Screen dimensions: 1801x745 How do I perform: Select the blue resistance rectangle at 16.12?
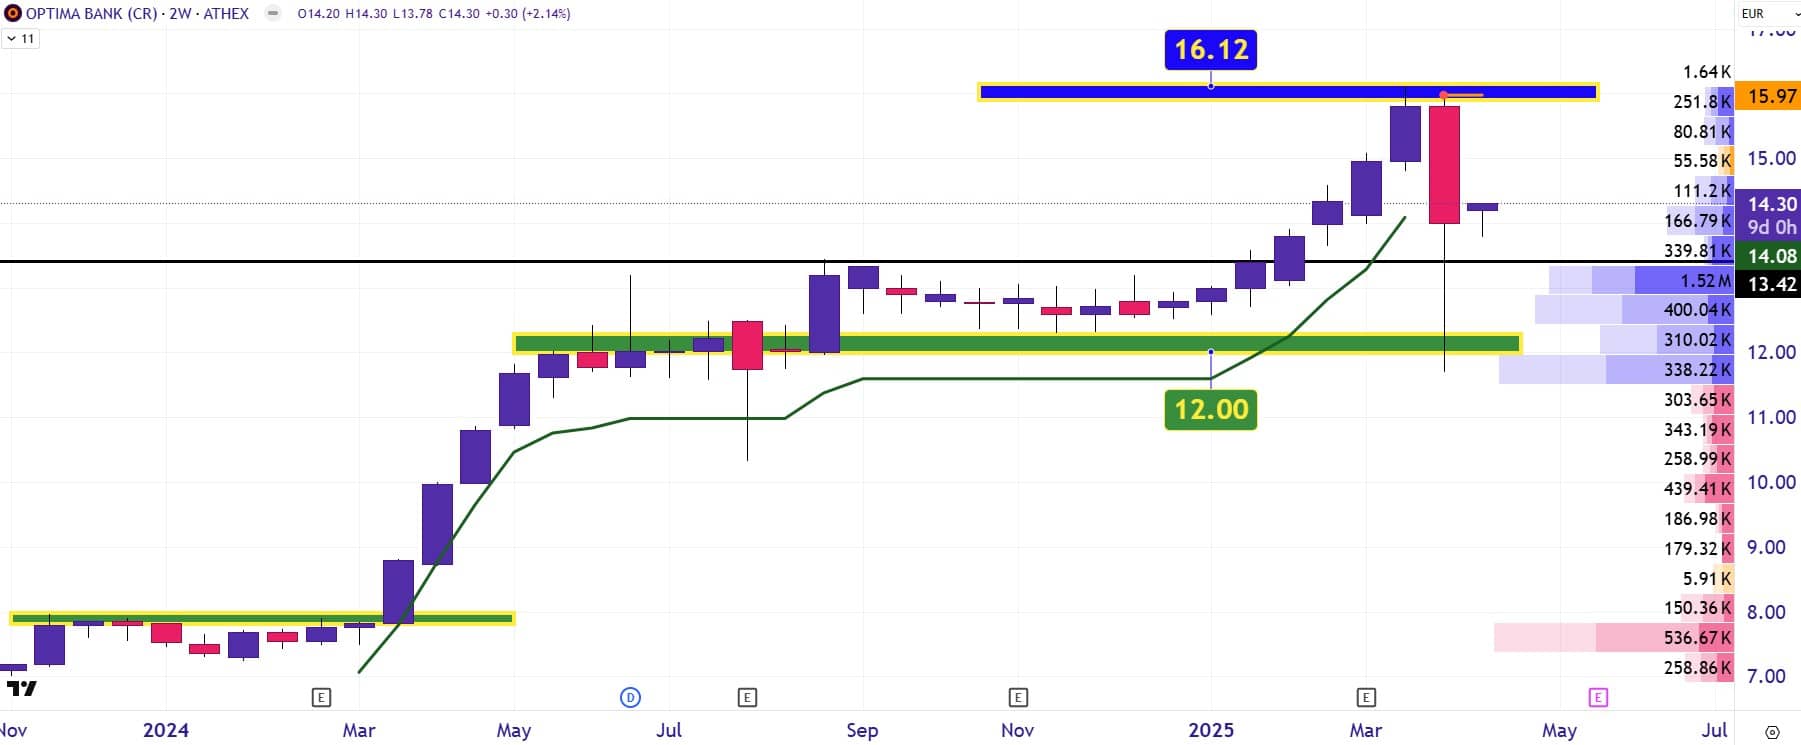point(1288,92)
